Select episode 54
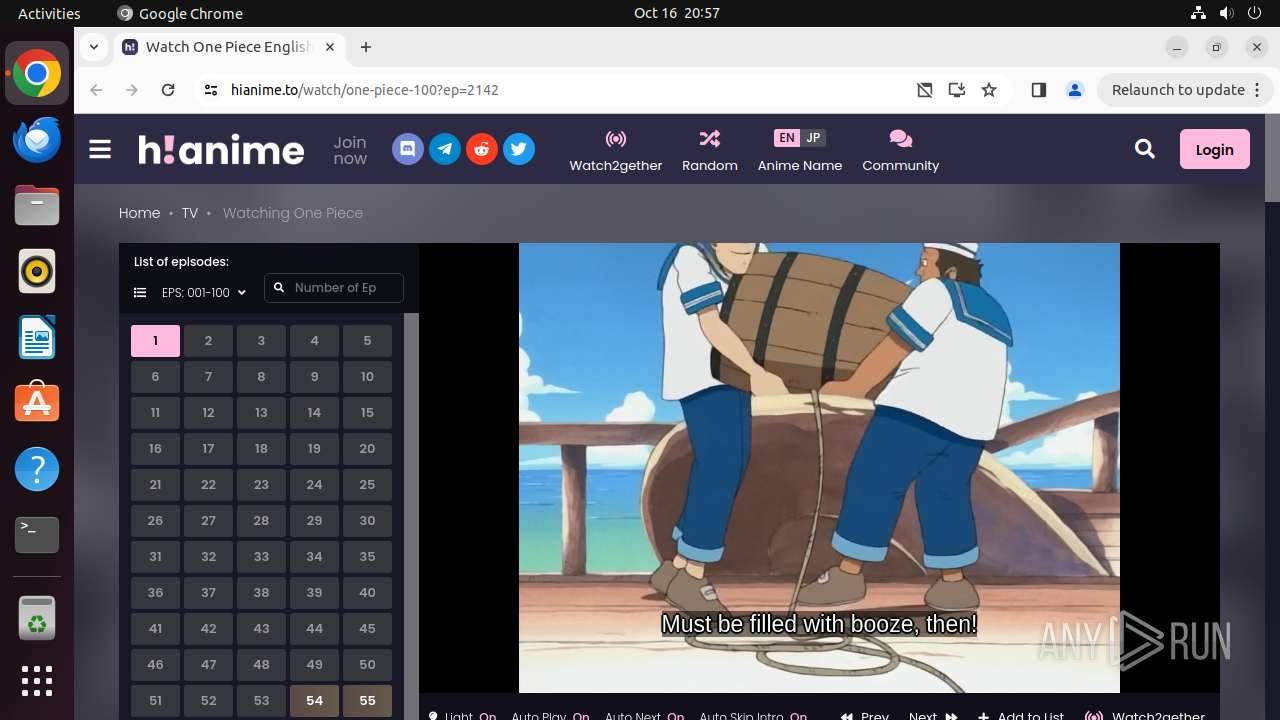Image resolution: width=1280 pixels, height=720 pixels. point(314,701)
